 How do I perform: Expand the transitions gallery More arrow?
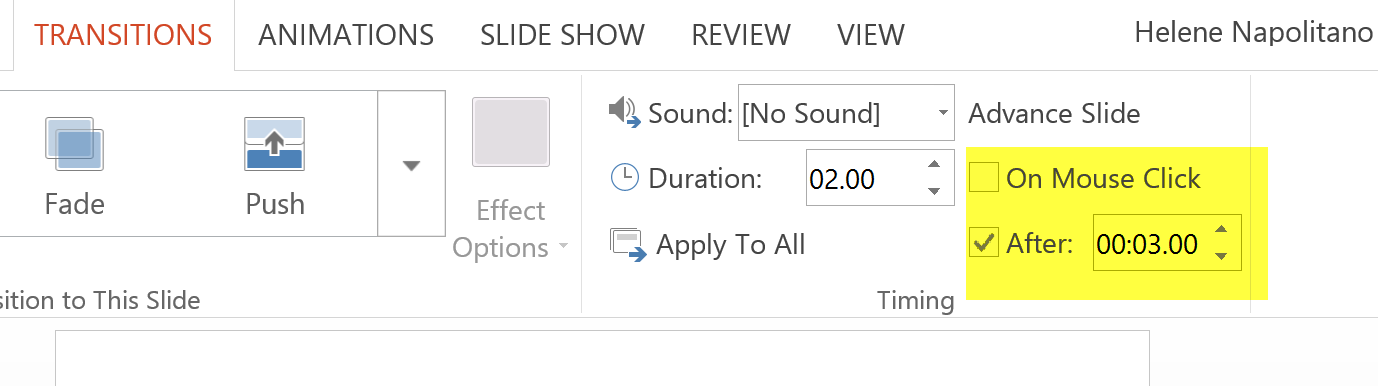pos(411,164)
